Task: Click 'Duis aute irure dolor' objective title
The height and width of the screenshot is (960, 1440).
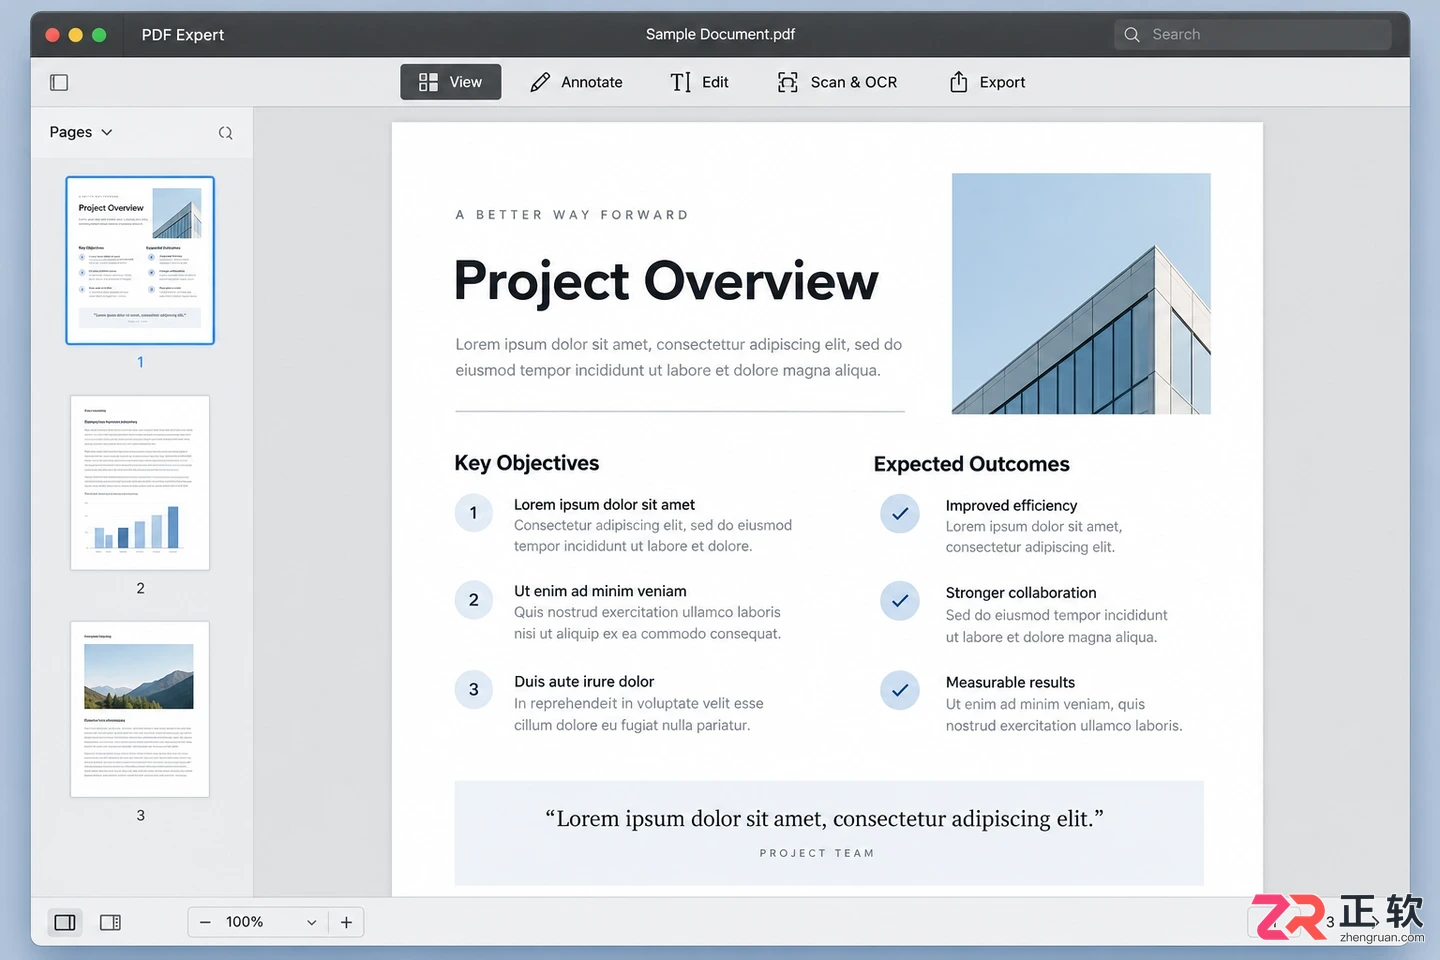Action: click(x=584, y=681)
